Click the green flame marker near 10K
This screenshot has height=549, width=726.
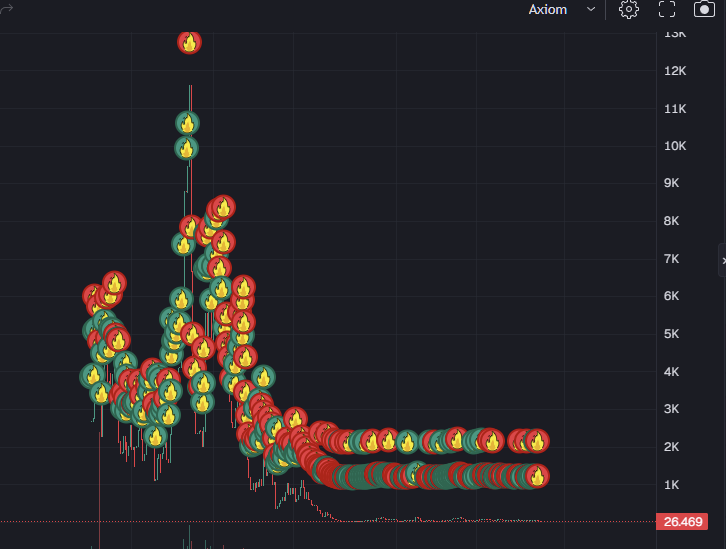coord(186,148)
